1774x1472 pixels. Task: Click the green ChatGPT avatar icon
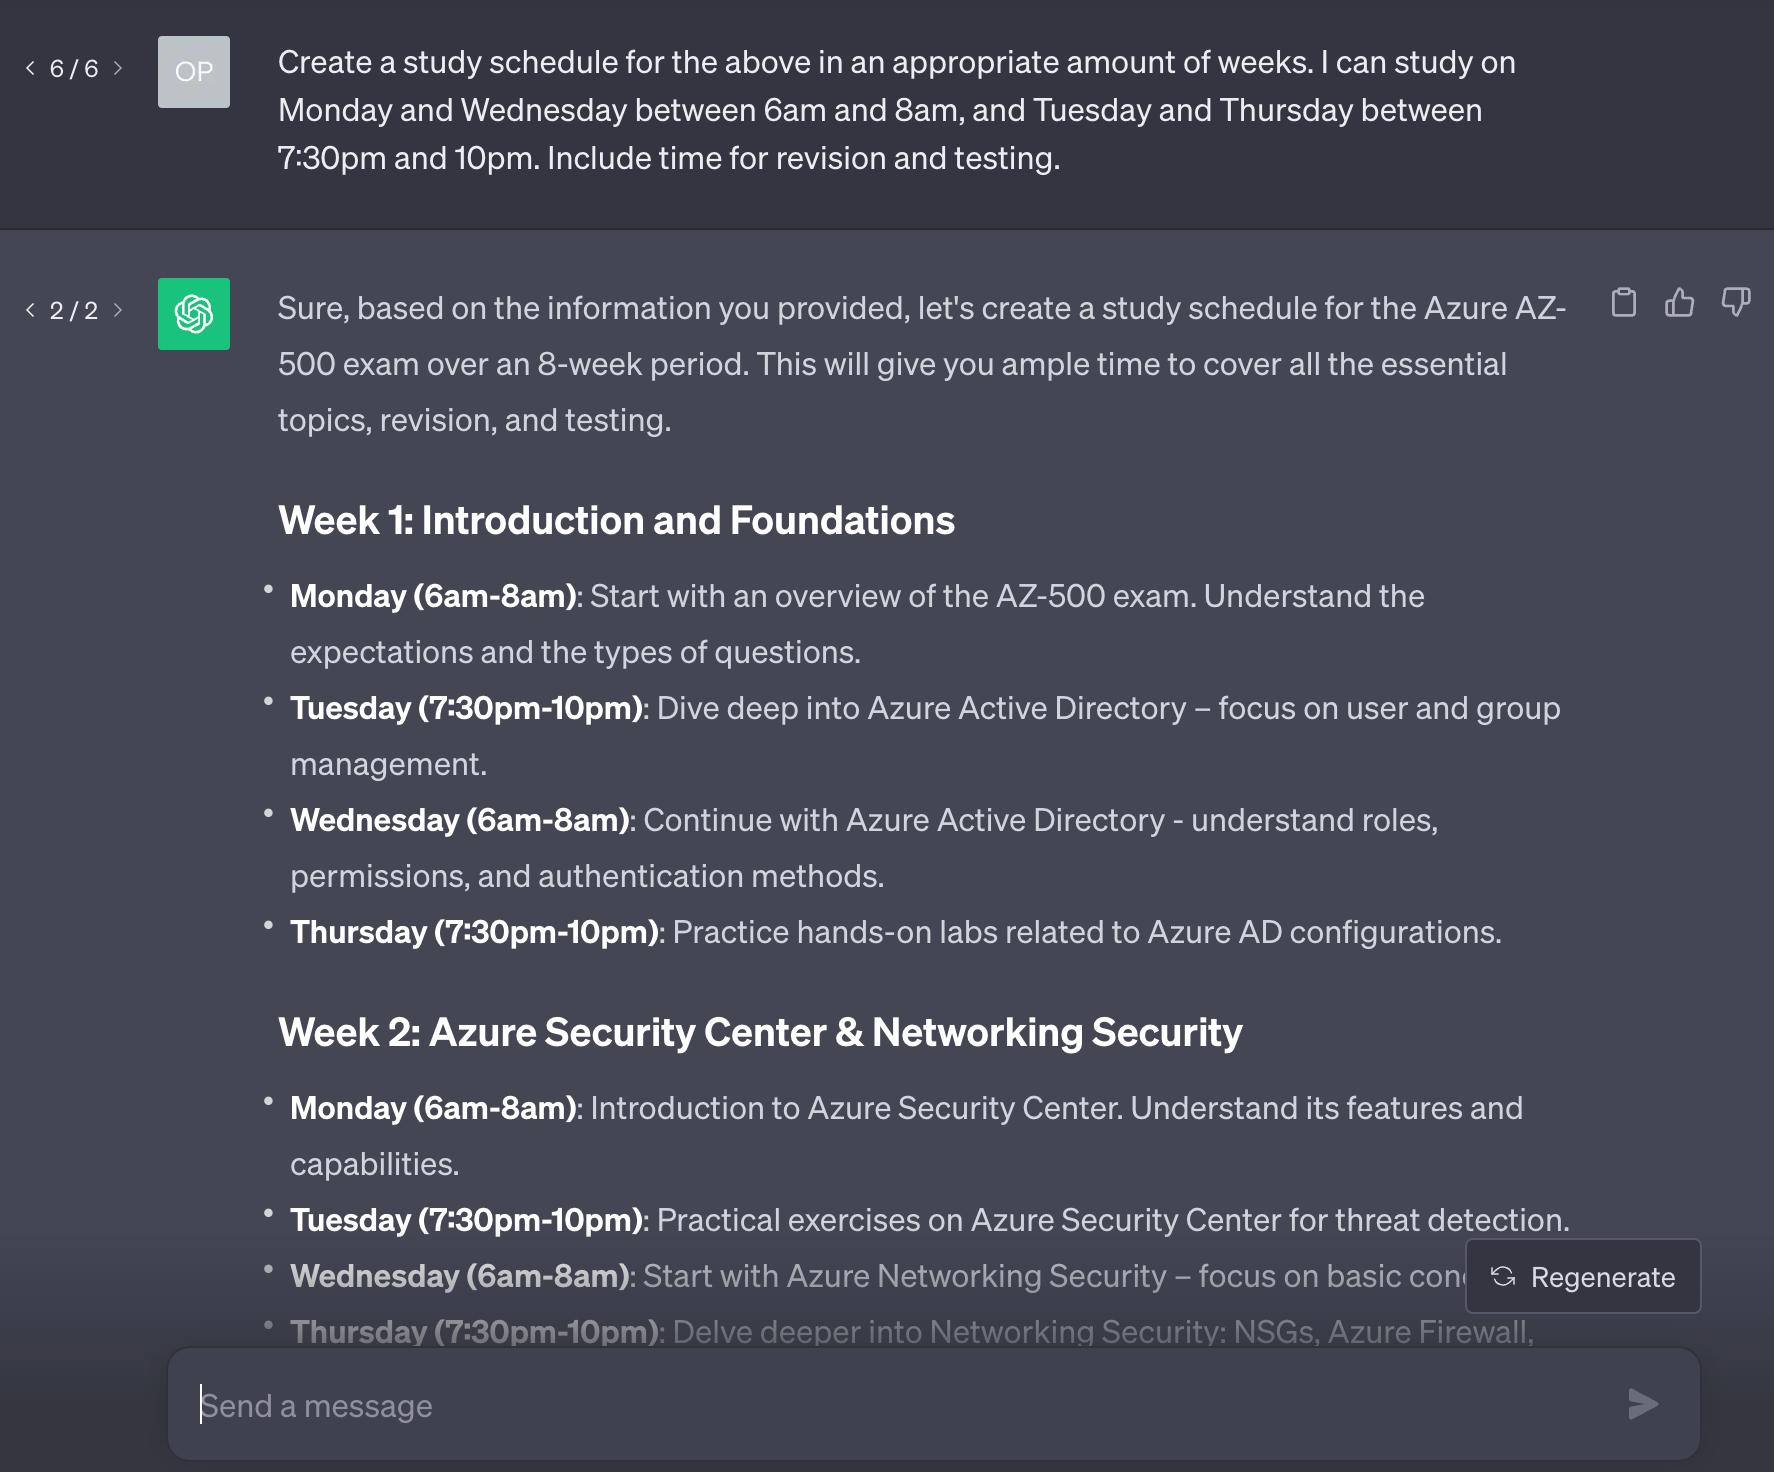coord(194,314)
